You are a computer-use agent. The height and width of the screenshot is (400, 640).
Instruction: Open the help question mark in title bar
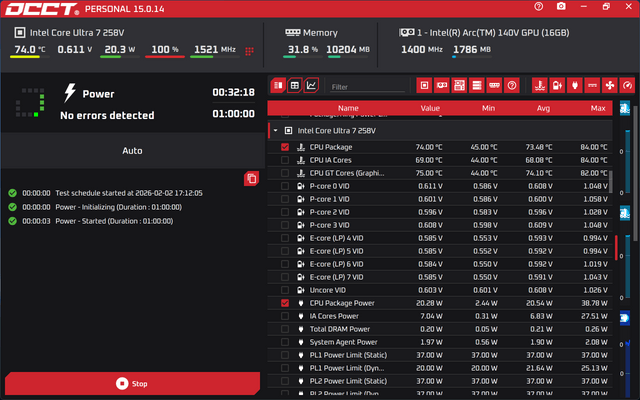539,7
